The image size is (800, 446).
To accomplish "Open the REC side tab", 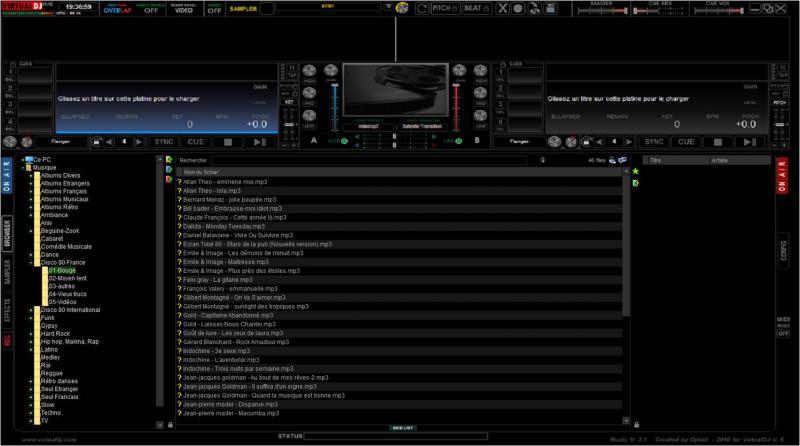I will (7, 340).
